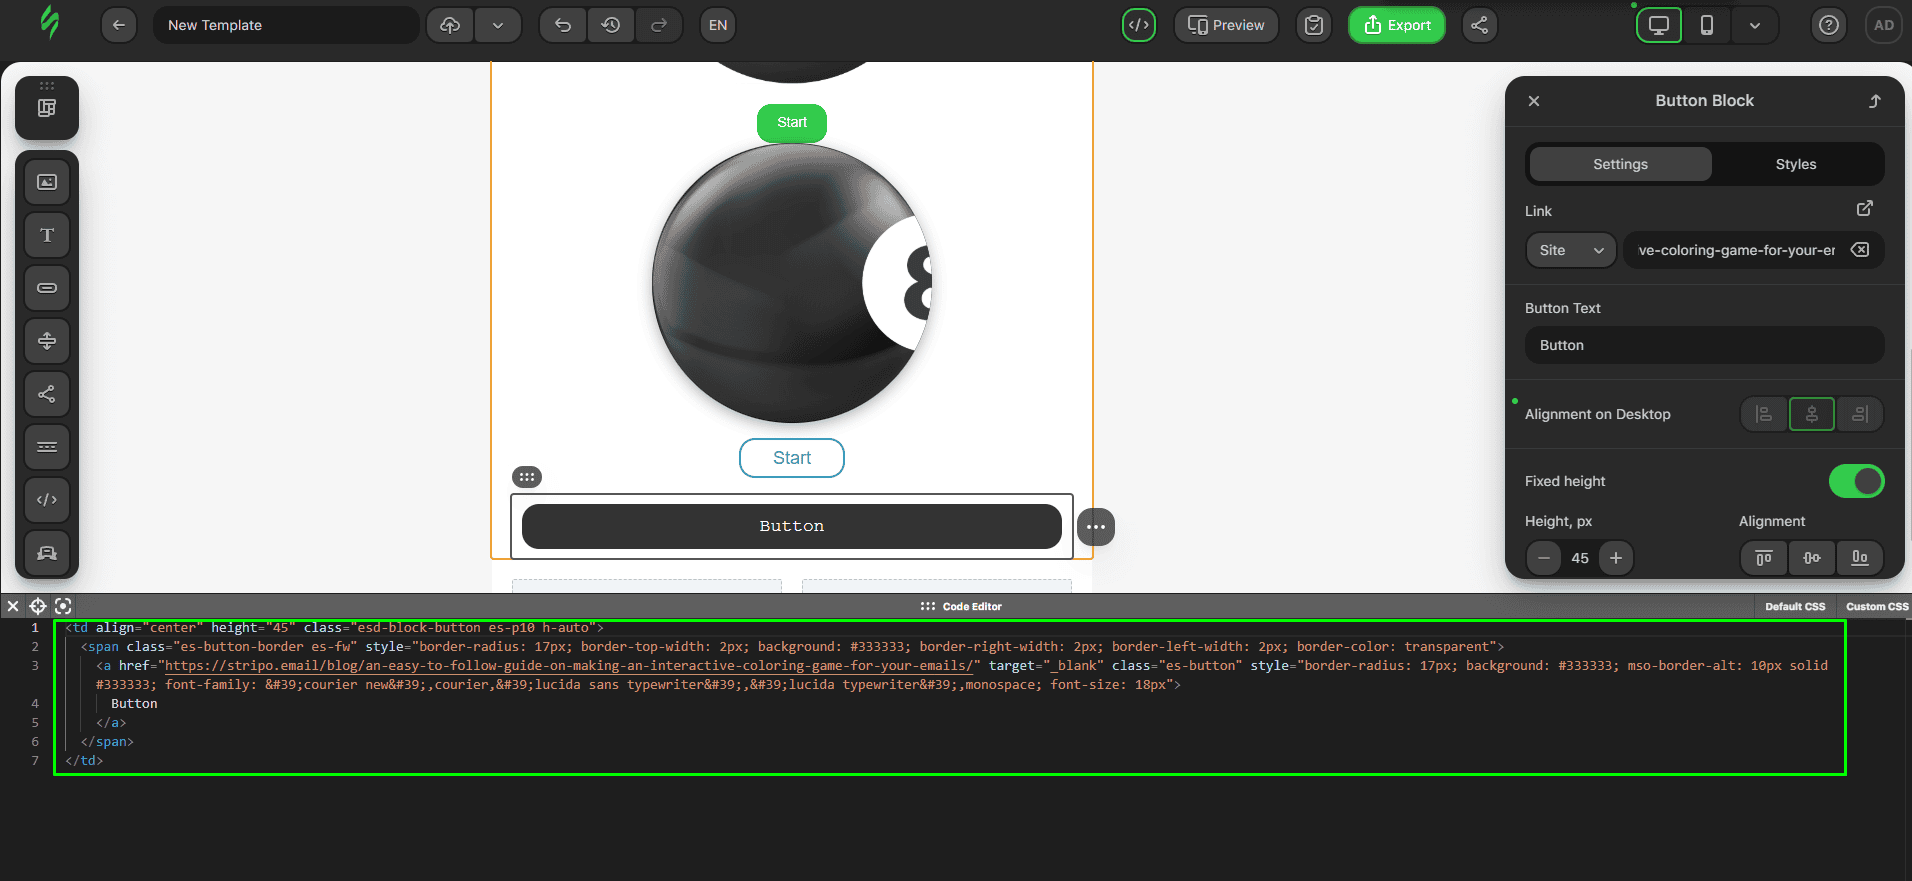Select the Social block in sidebar

[x=47, y=394]
